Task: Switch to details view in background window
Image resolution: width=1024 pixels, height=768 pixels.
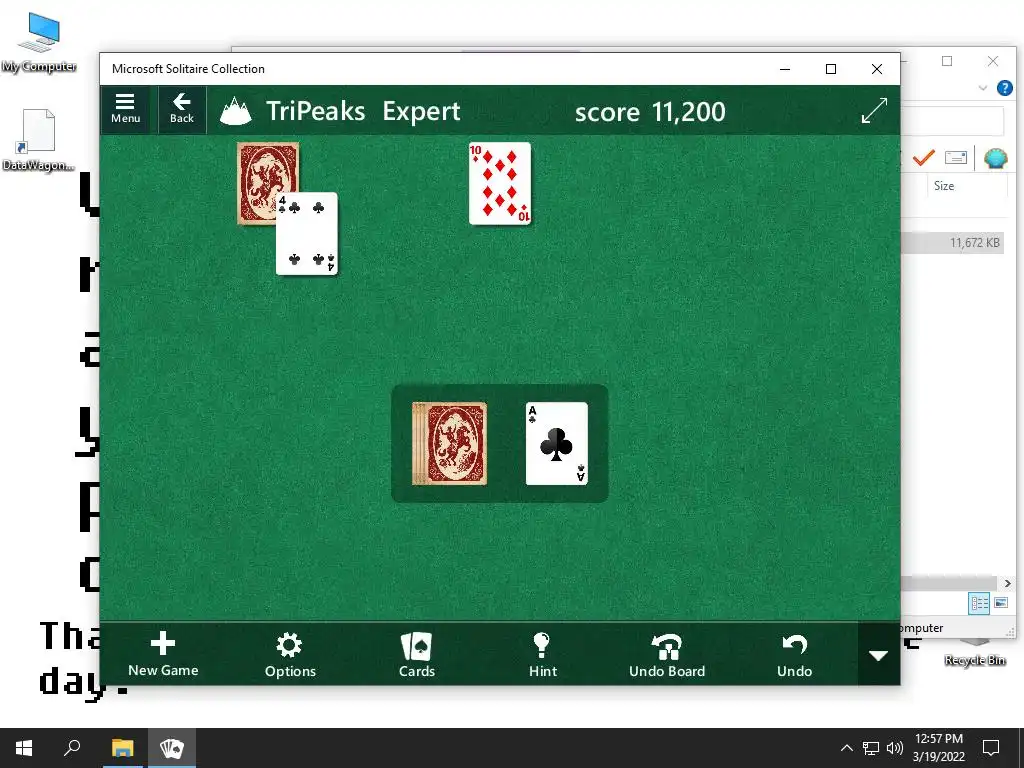Action: pyautogui.click(x=979, y=603)
